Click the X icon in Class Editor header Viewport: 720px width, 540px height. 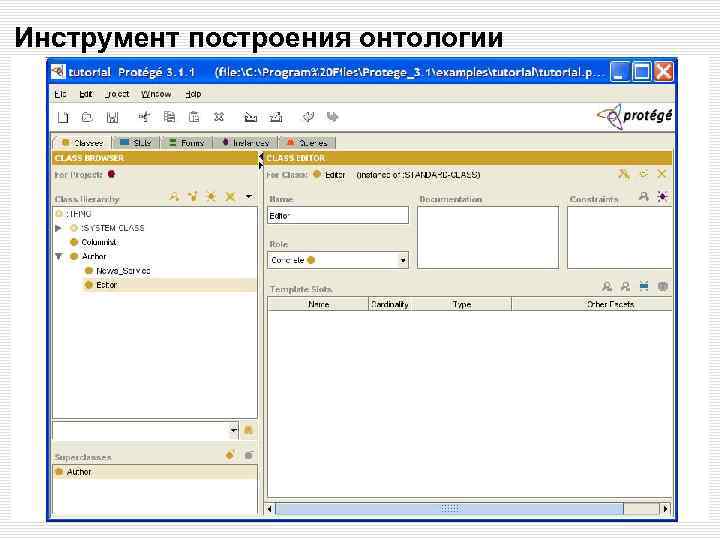point(662,174)
